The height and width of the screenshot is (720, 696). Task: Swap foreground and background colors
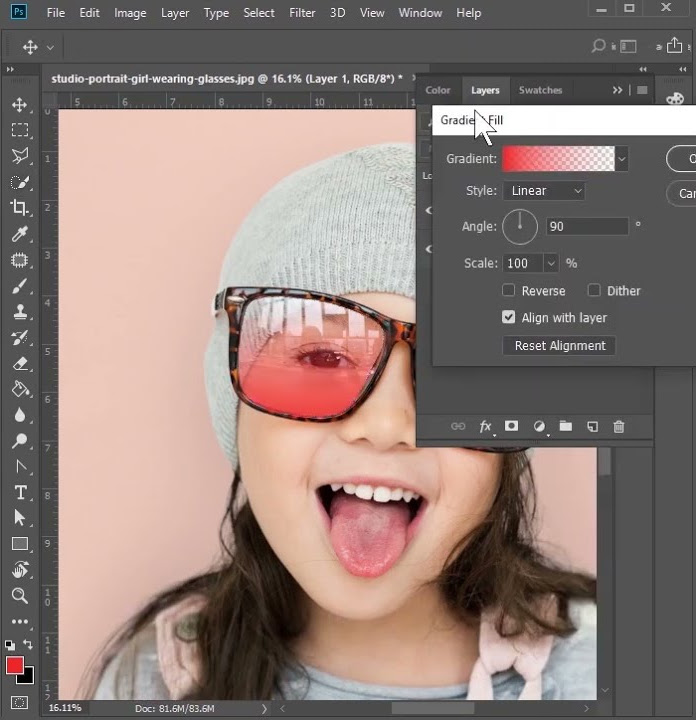(x=28, y=645)
